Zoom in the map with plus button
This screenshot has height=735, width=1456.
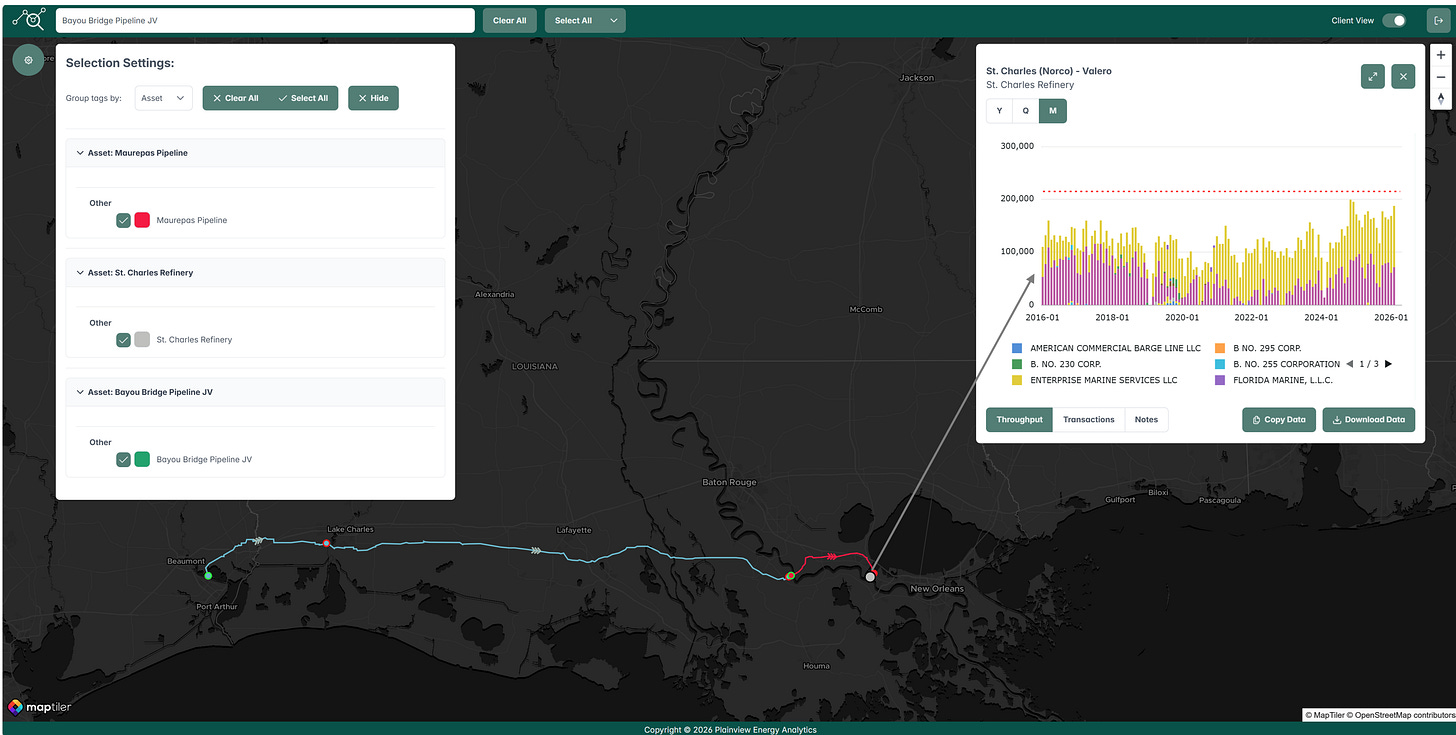click(1440, 56)
